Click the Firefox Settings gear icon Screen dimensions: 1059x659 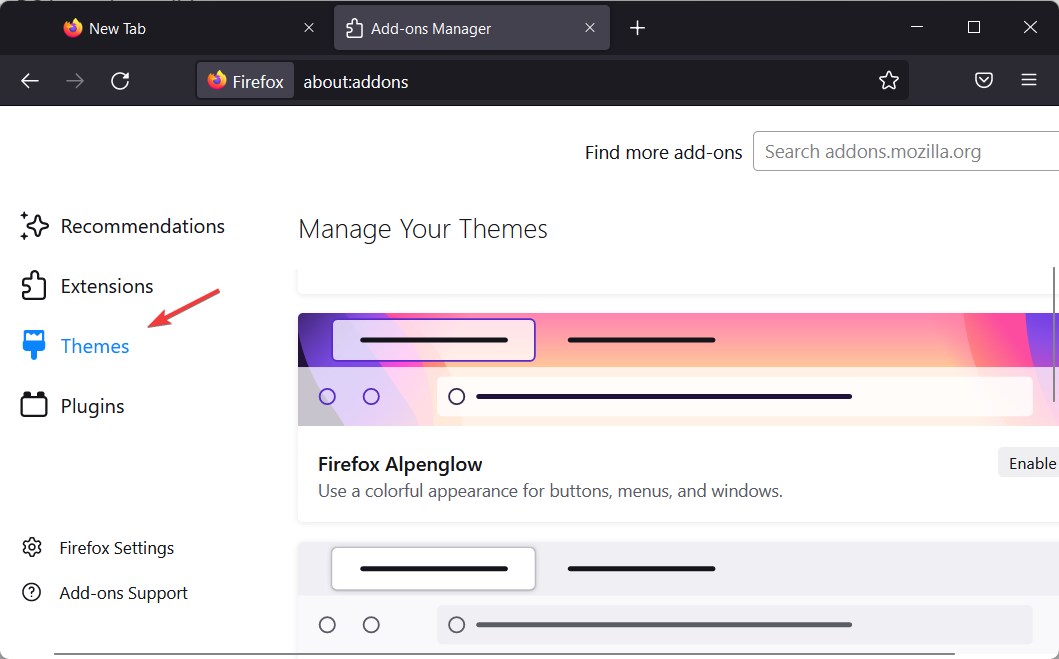point(32,547)
